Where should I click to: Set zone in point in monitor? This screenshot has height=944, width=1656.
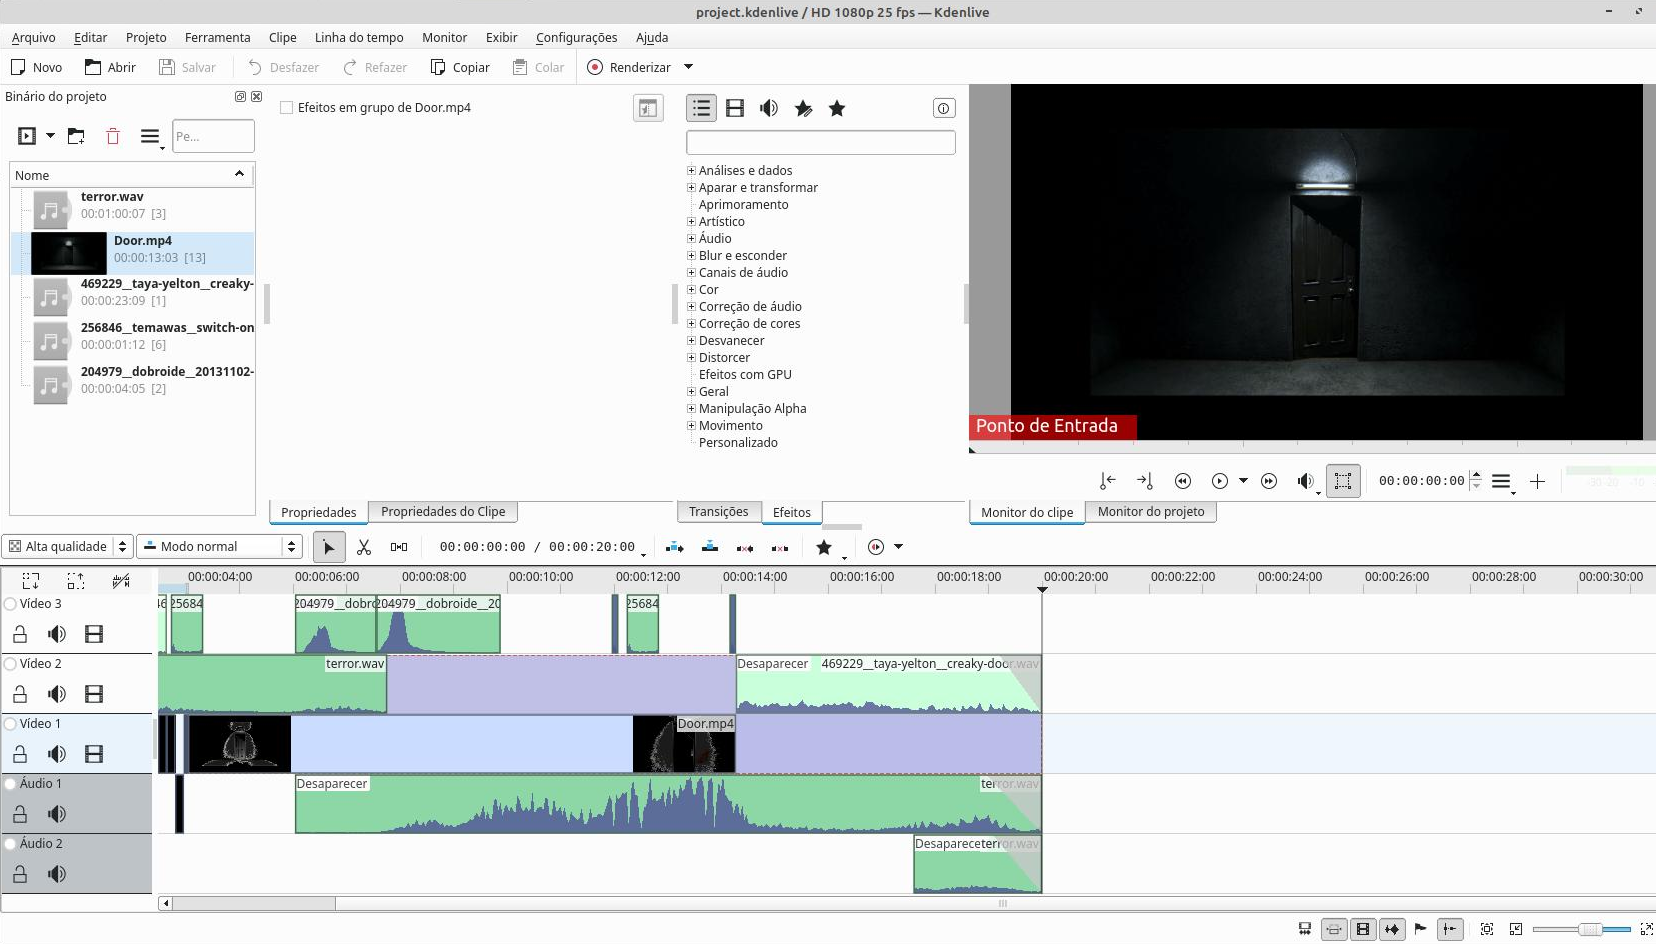1107,481
